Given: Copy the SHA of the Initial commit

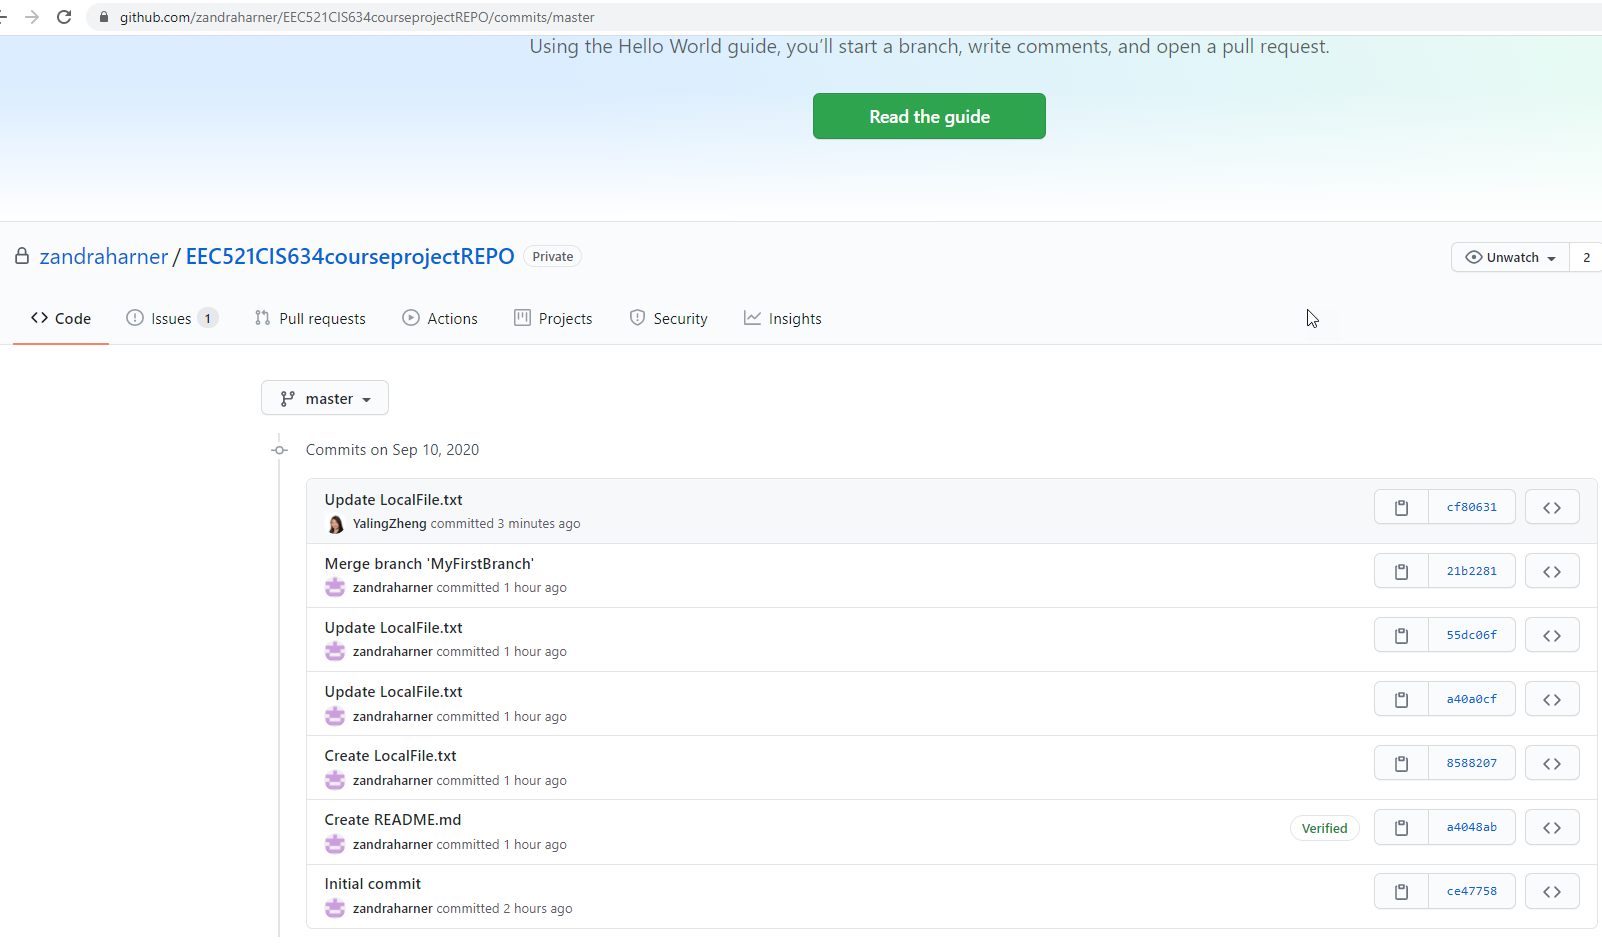Looking at the screenshot, I should [x=1400, y=891].
